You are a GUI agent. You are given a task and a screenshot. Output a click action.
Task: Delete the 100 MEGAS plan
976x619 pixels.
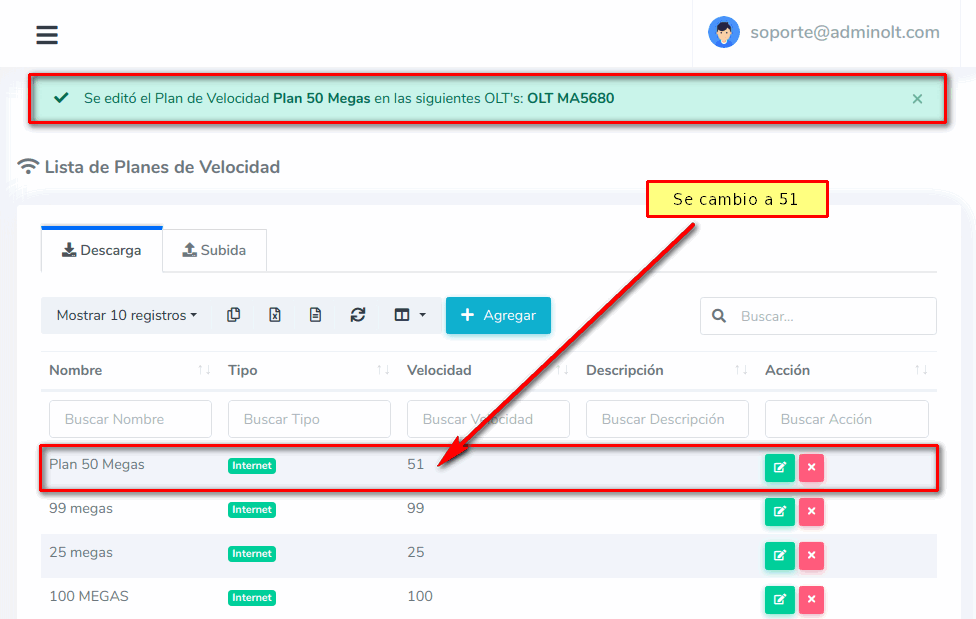[811, 599]
